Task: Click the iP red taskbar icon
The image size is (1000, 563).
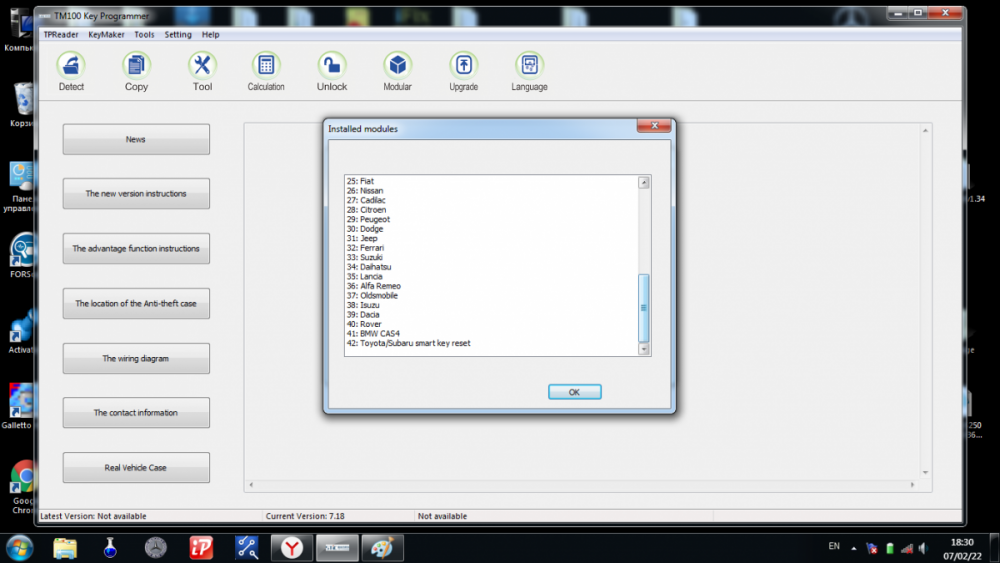Action: (x=202, y=548)
